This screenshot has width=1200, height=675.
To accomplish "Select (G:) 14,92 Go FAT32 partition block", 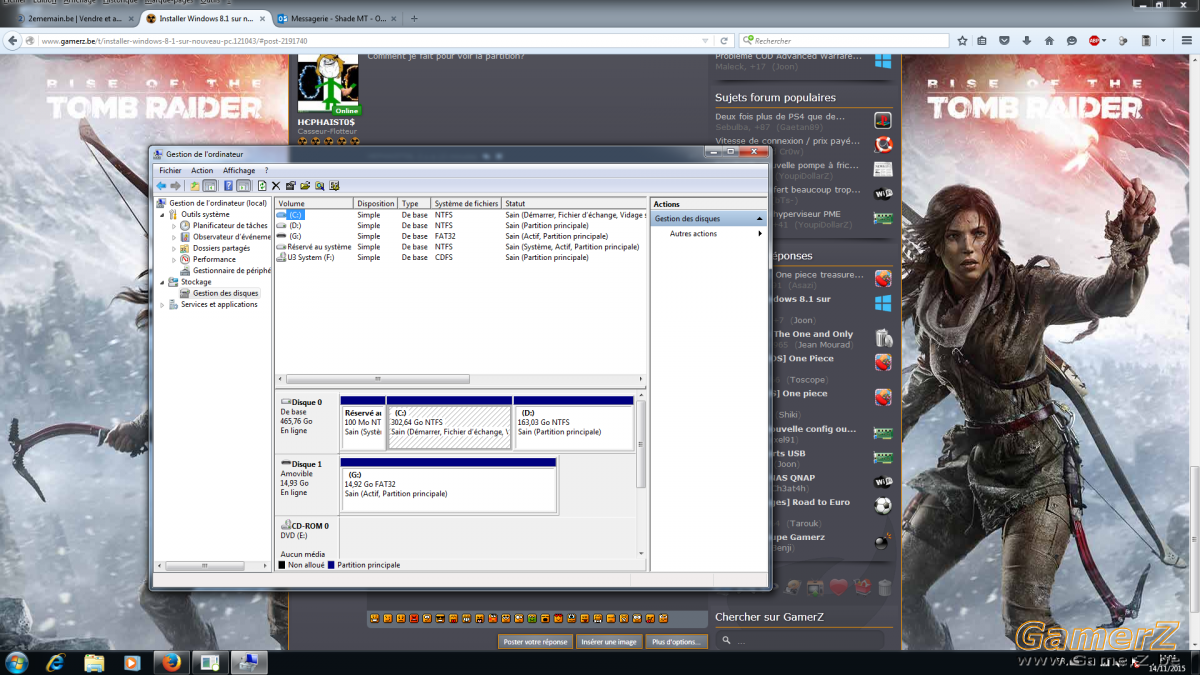I will click(448, 485).
